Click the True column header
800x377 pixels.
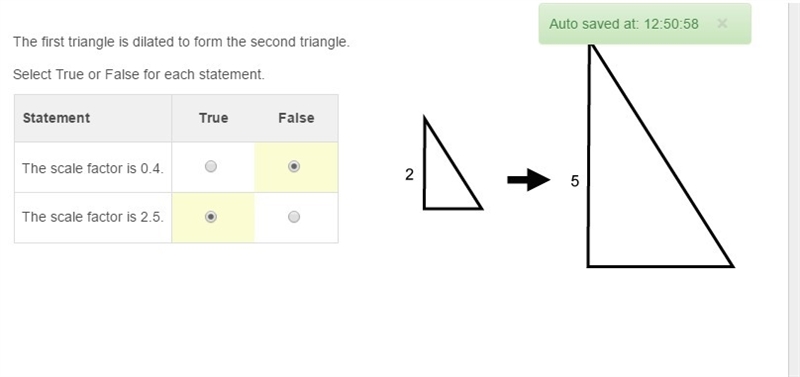(x=213, y=118)
